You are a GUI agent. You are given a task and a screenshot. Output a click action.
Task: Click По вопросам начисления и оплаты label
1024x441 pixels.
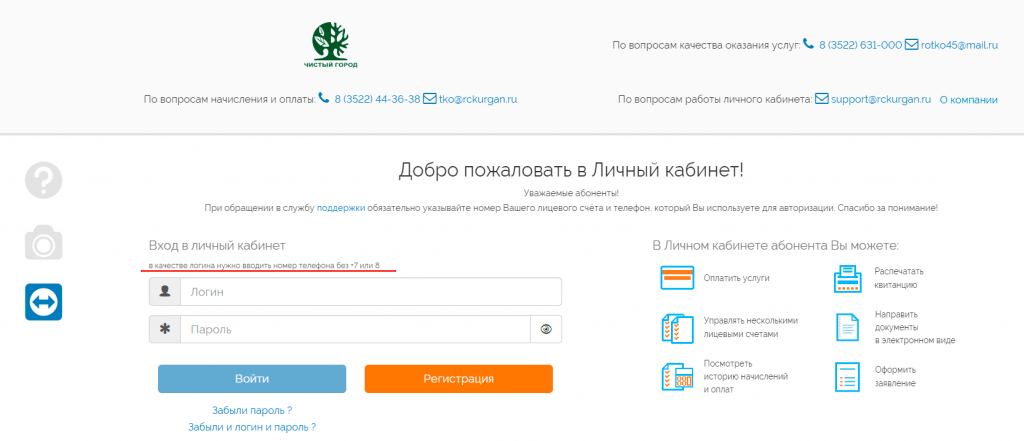click(230, 100)
